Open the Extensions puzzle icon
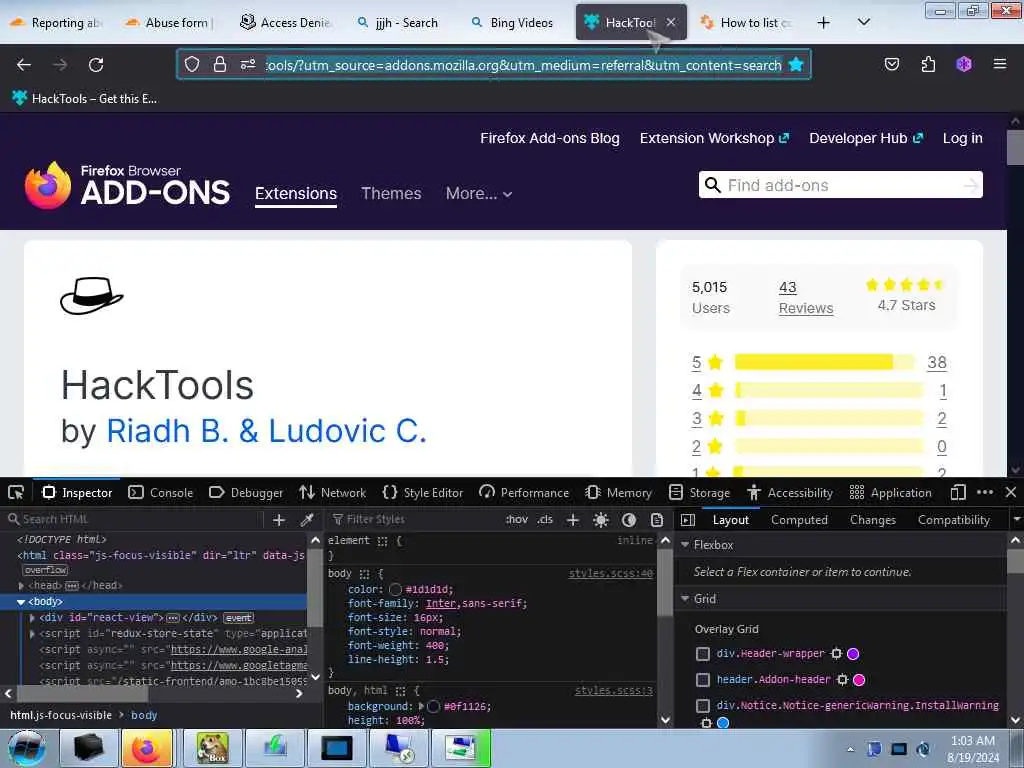This screenshot has width=1024, height=768. point(928,64)
